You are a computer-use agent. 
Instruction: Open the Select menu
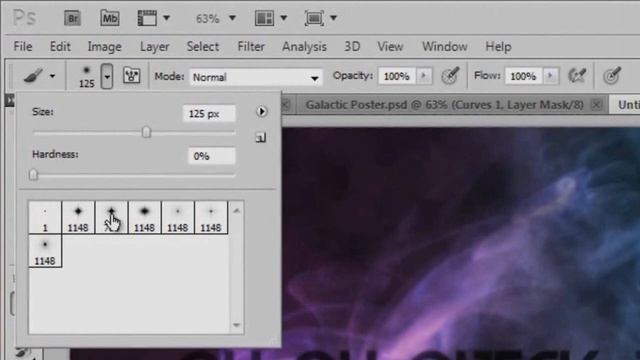tap(203, 47)
